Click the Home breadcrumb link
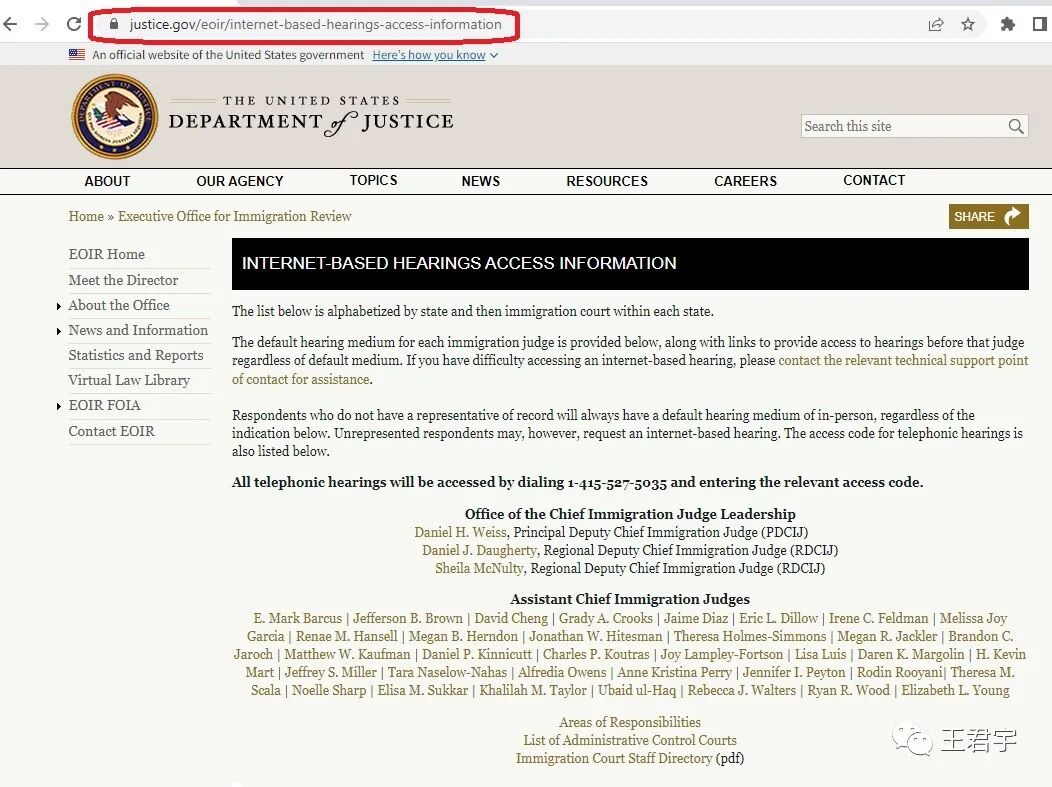Image resolution: width=1052 pixels, height=787 pixels. [86, 216]
